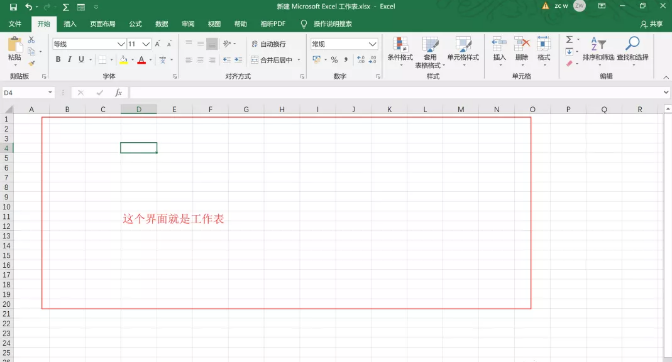This screenshot has width=672, height=362.
Task: Click 删除 delete cells button
Action: pos(522,51)
